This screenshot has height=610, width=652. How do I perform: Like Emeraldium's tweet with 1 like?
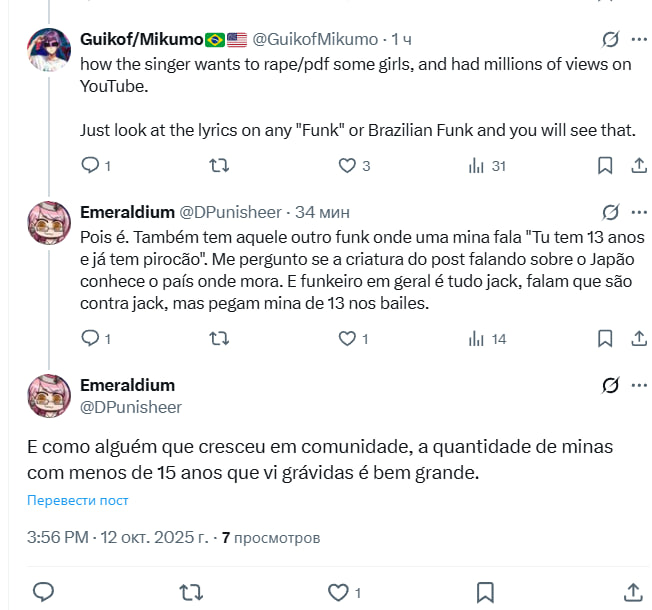coord(347,339)
